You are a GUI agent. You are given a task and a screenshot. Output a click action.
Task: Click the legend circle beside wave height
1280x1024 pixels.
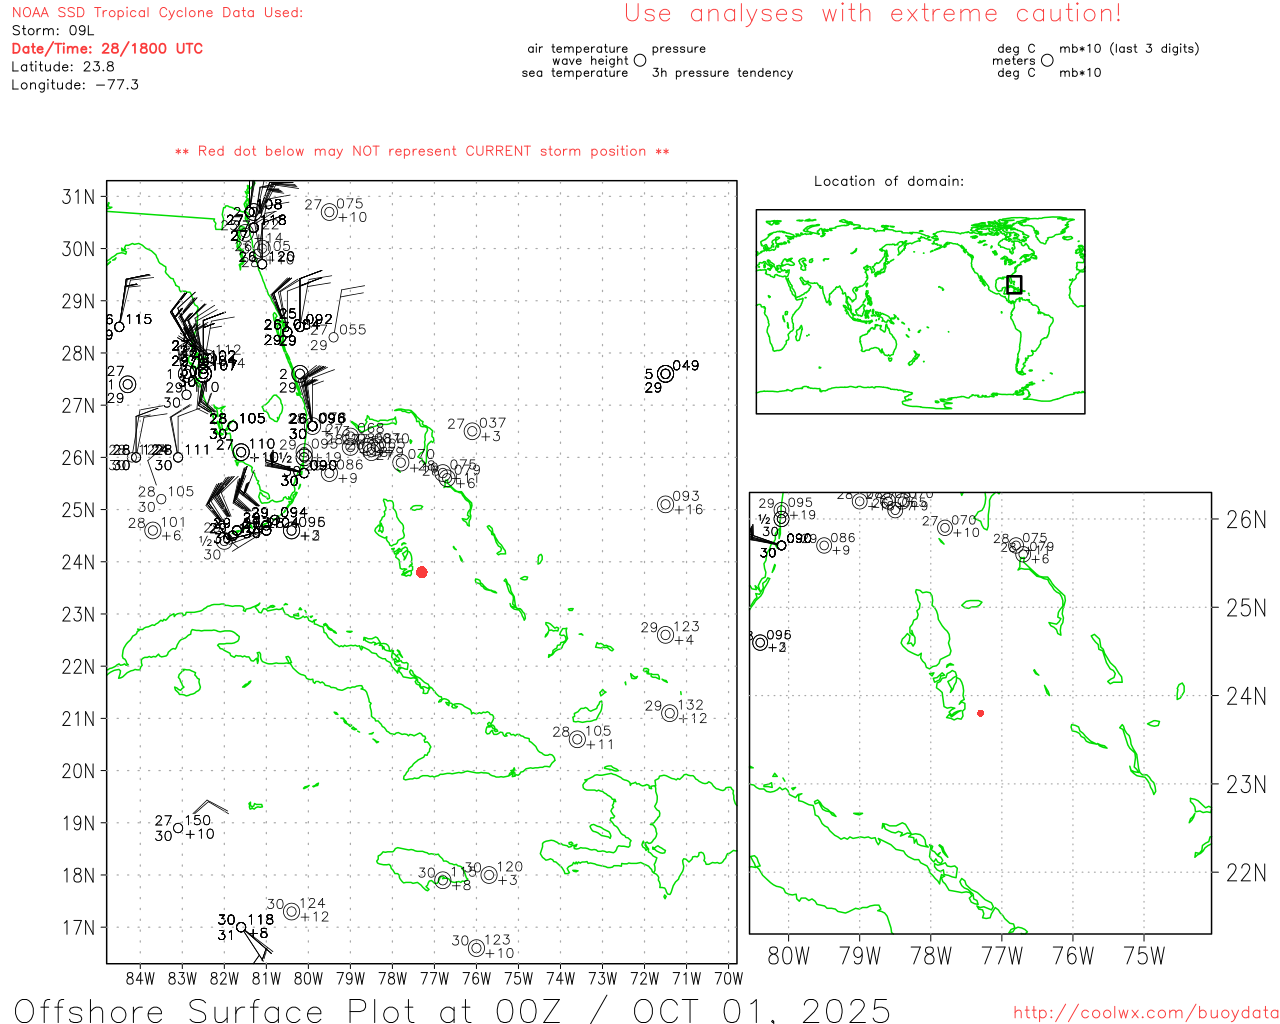tap(640, 61)
